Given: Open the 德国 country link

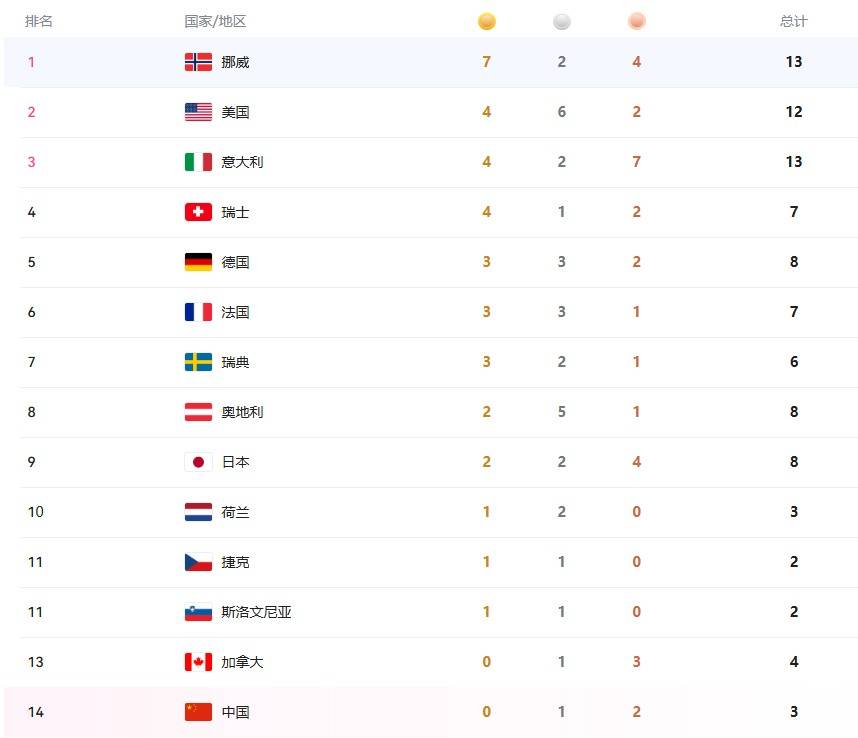Looking at the screenshot, I should [235, 262].
